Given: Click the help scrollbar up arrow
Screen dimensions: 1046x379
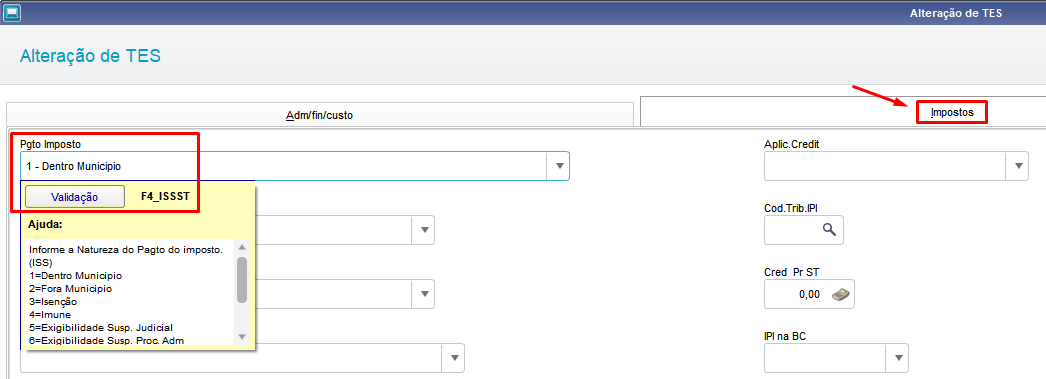Looking at the screenshot, I should point(241,247).
